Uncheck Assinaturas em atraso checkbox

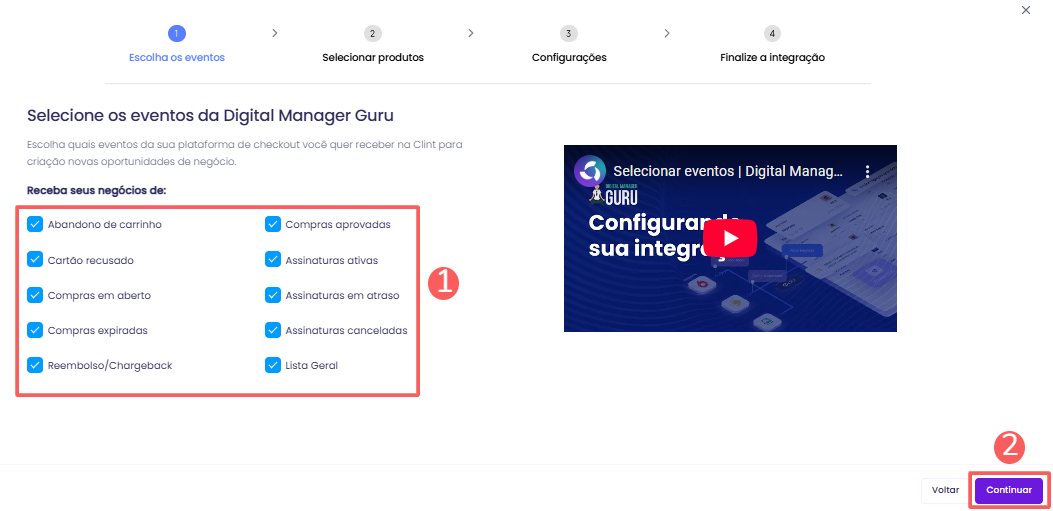click(273, 295)
